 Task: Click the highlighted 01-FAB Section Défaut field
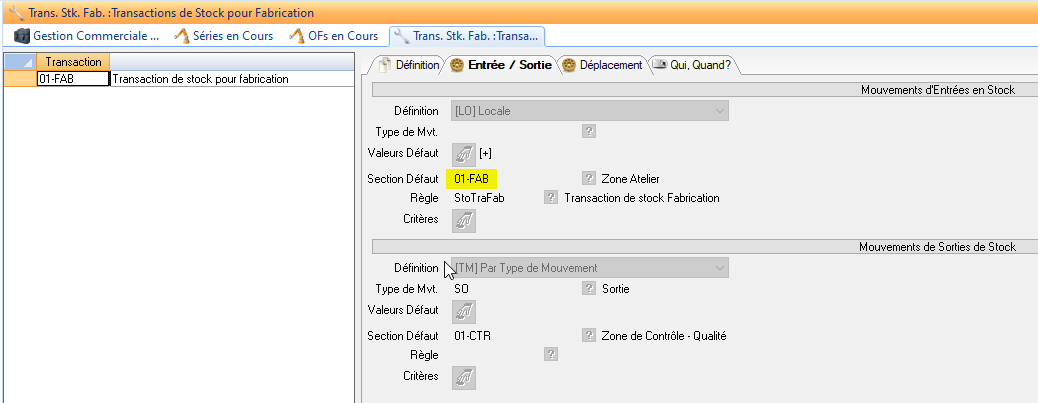(471, 178)
